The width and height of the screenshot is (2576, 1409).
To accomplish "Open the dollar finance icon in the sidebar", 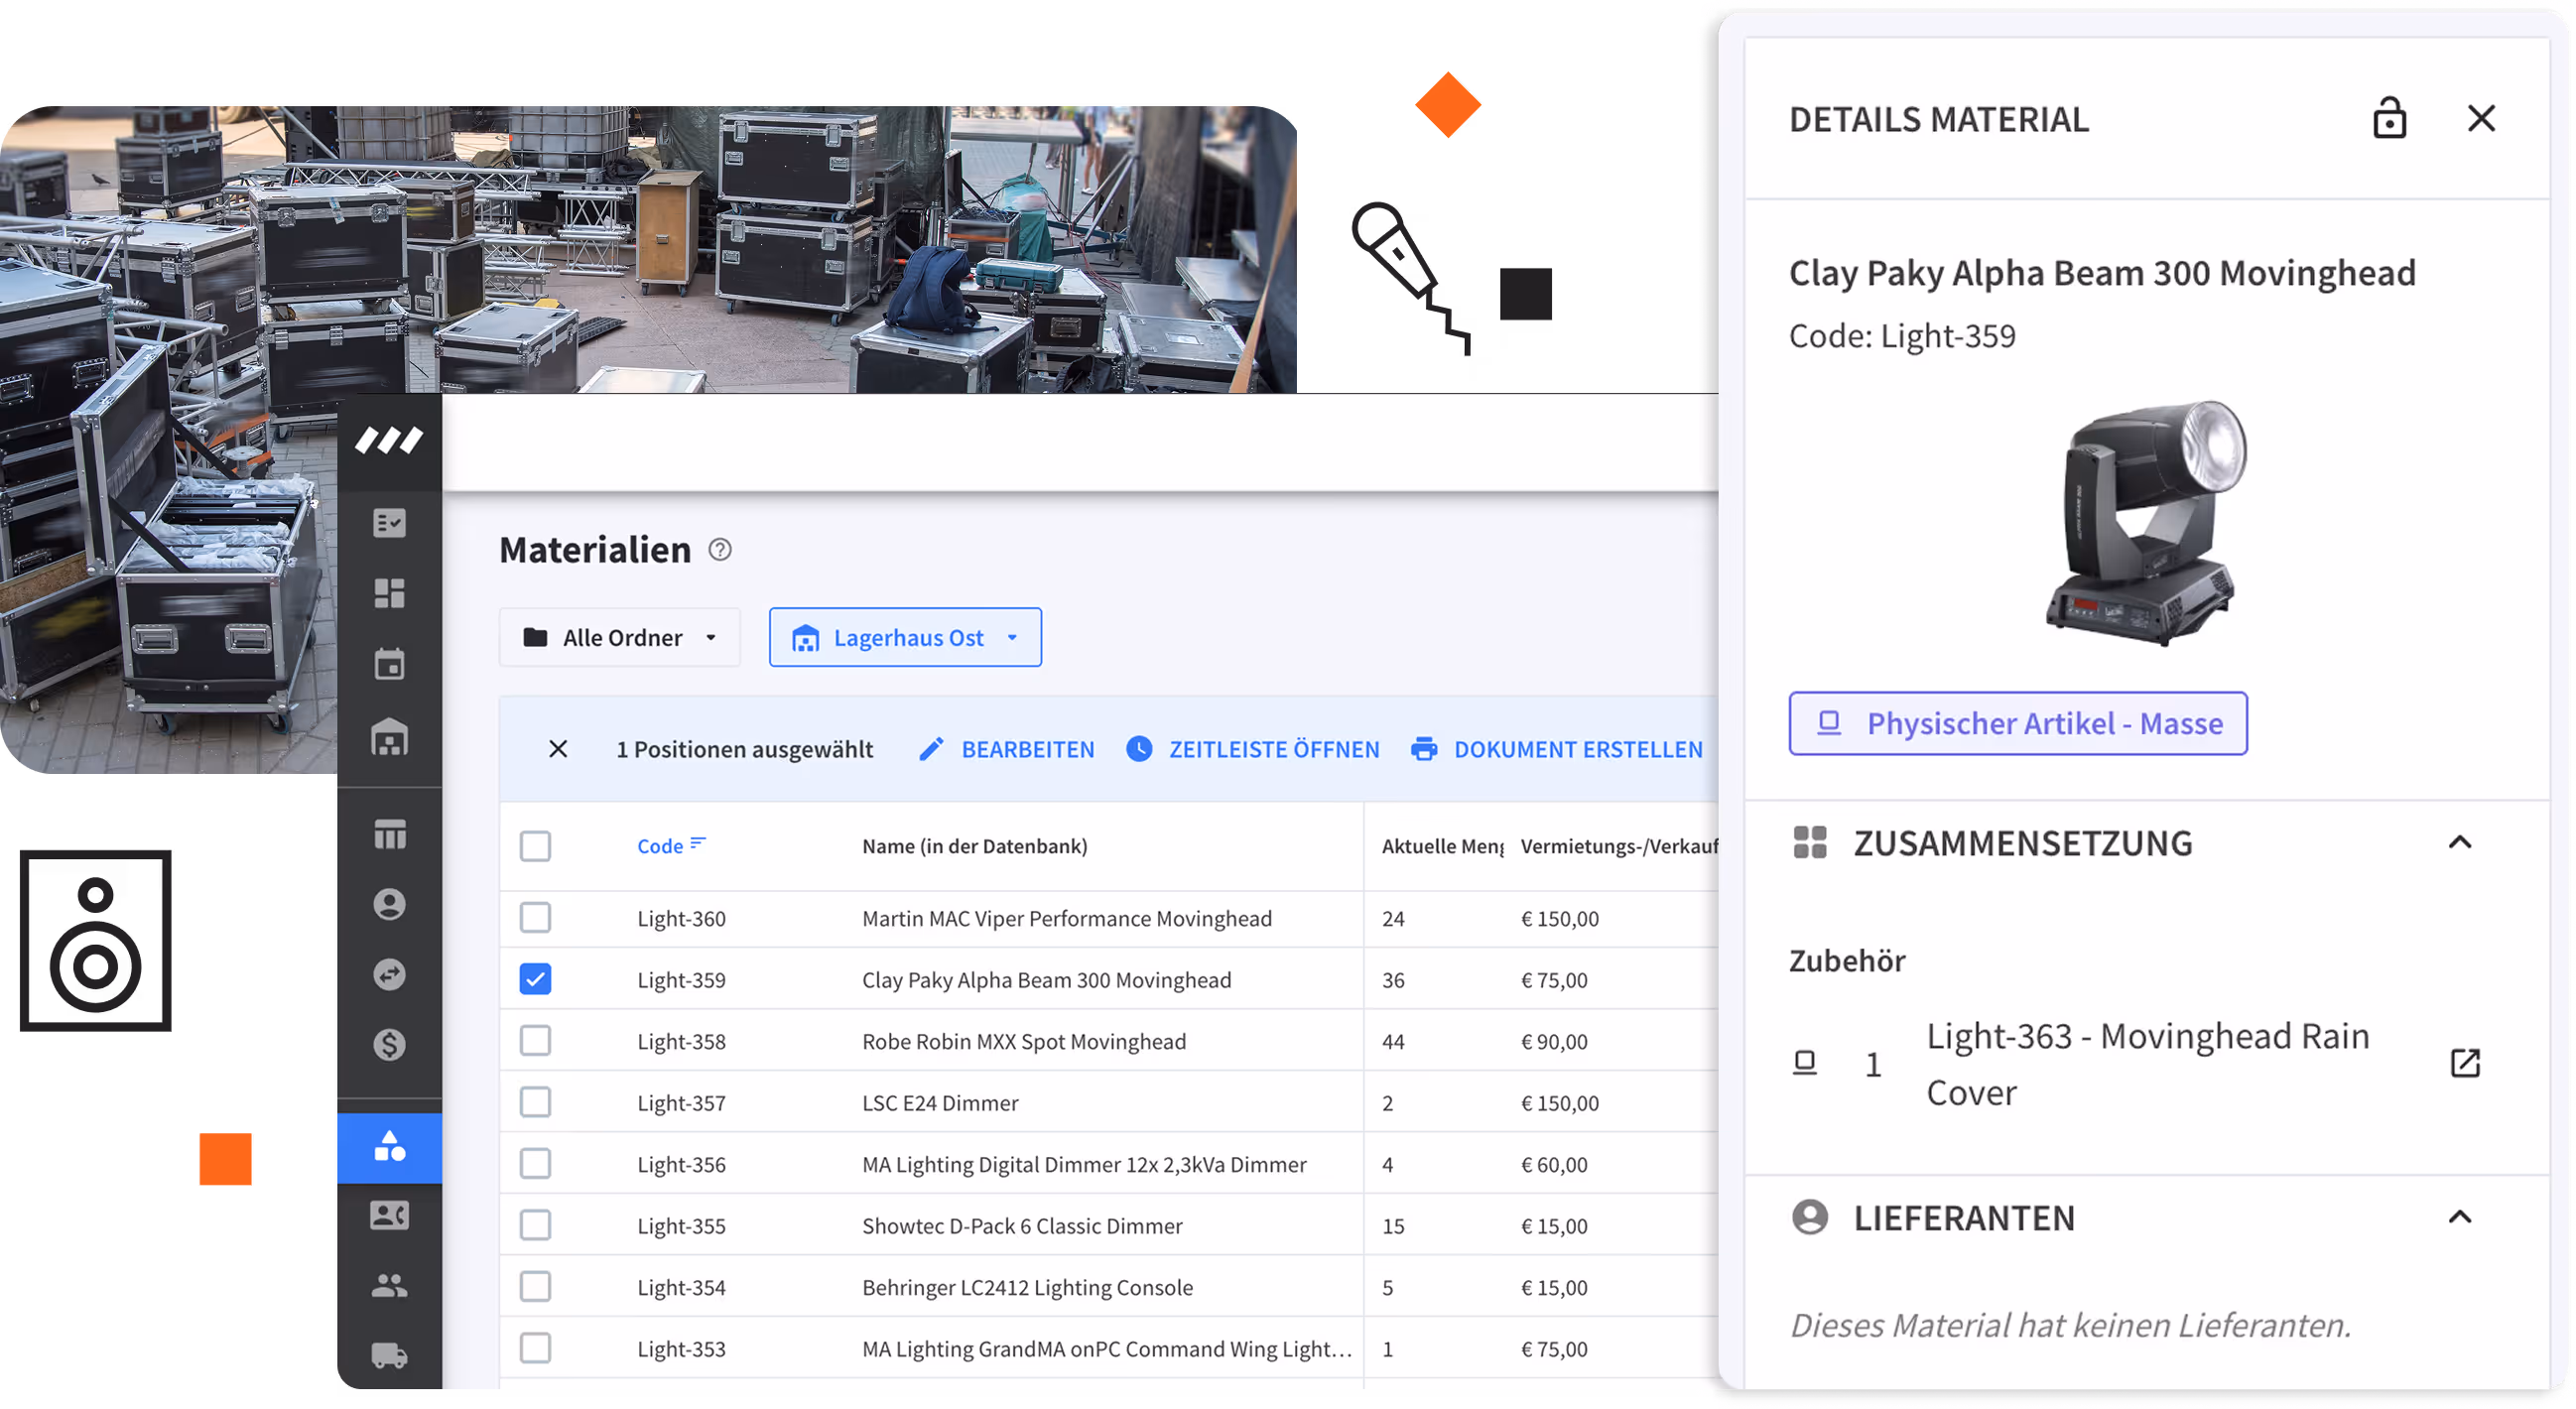I will tap(389, 1045).
